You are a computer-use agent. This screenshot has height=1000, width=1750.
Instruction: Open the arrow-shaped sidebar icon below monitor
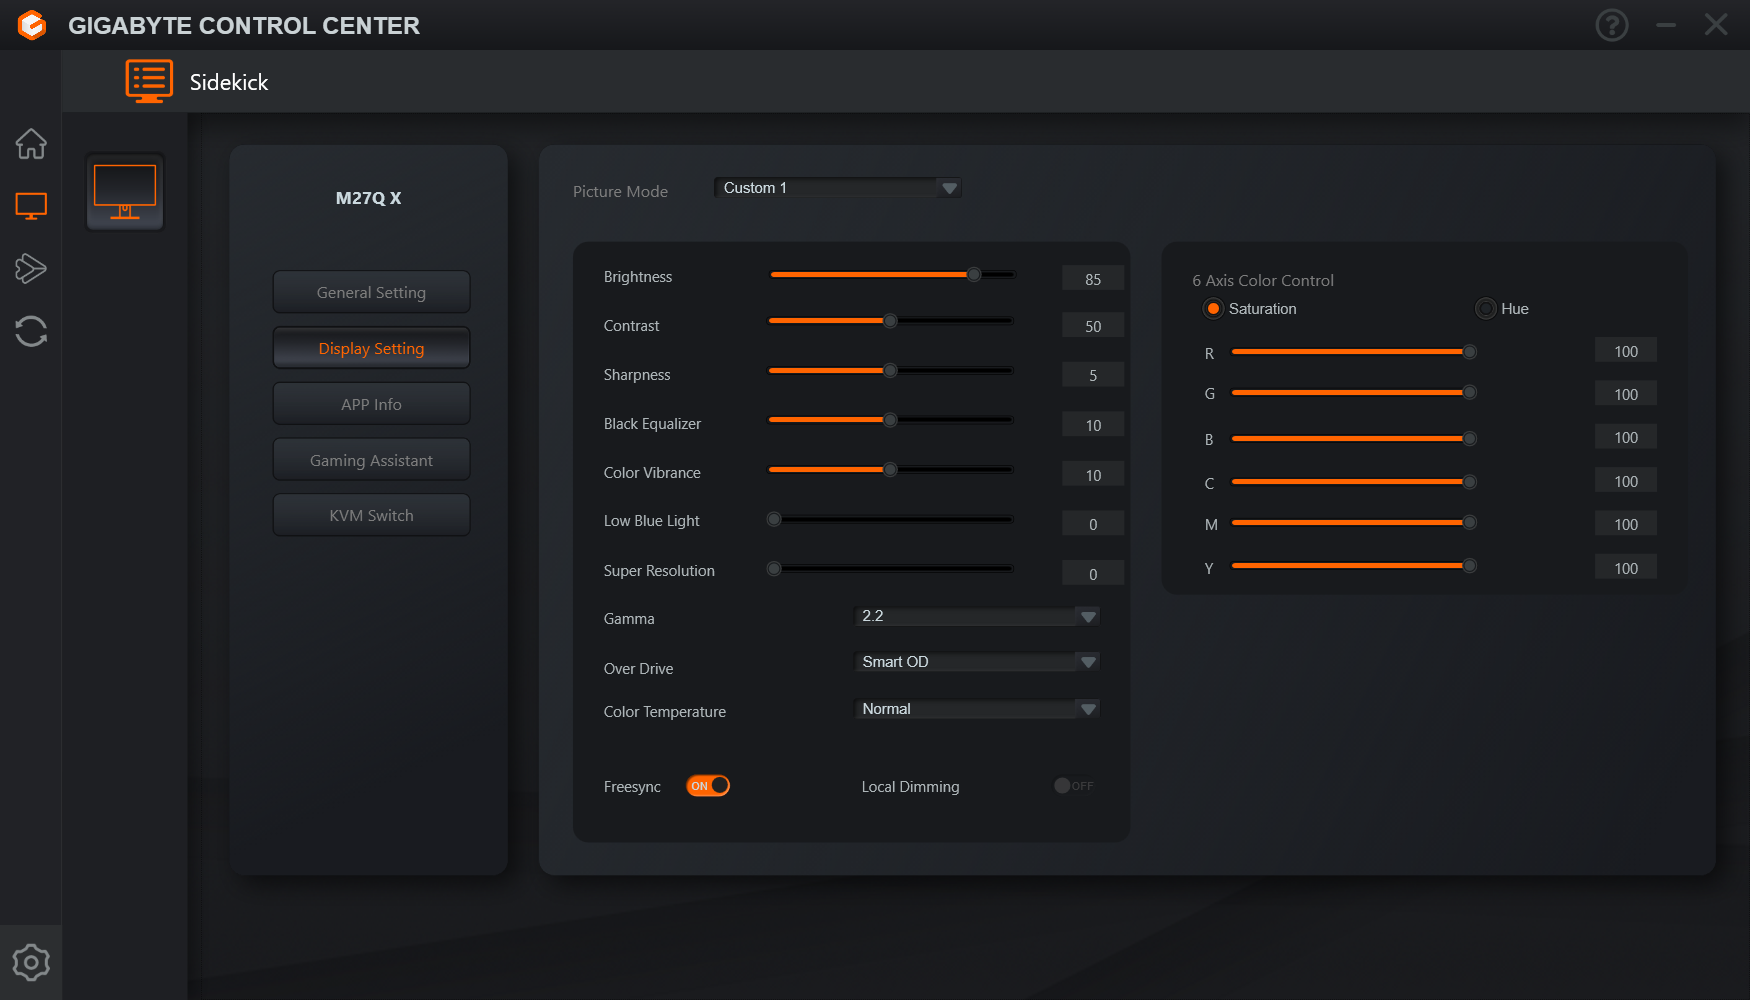point(31,268)
